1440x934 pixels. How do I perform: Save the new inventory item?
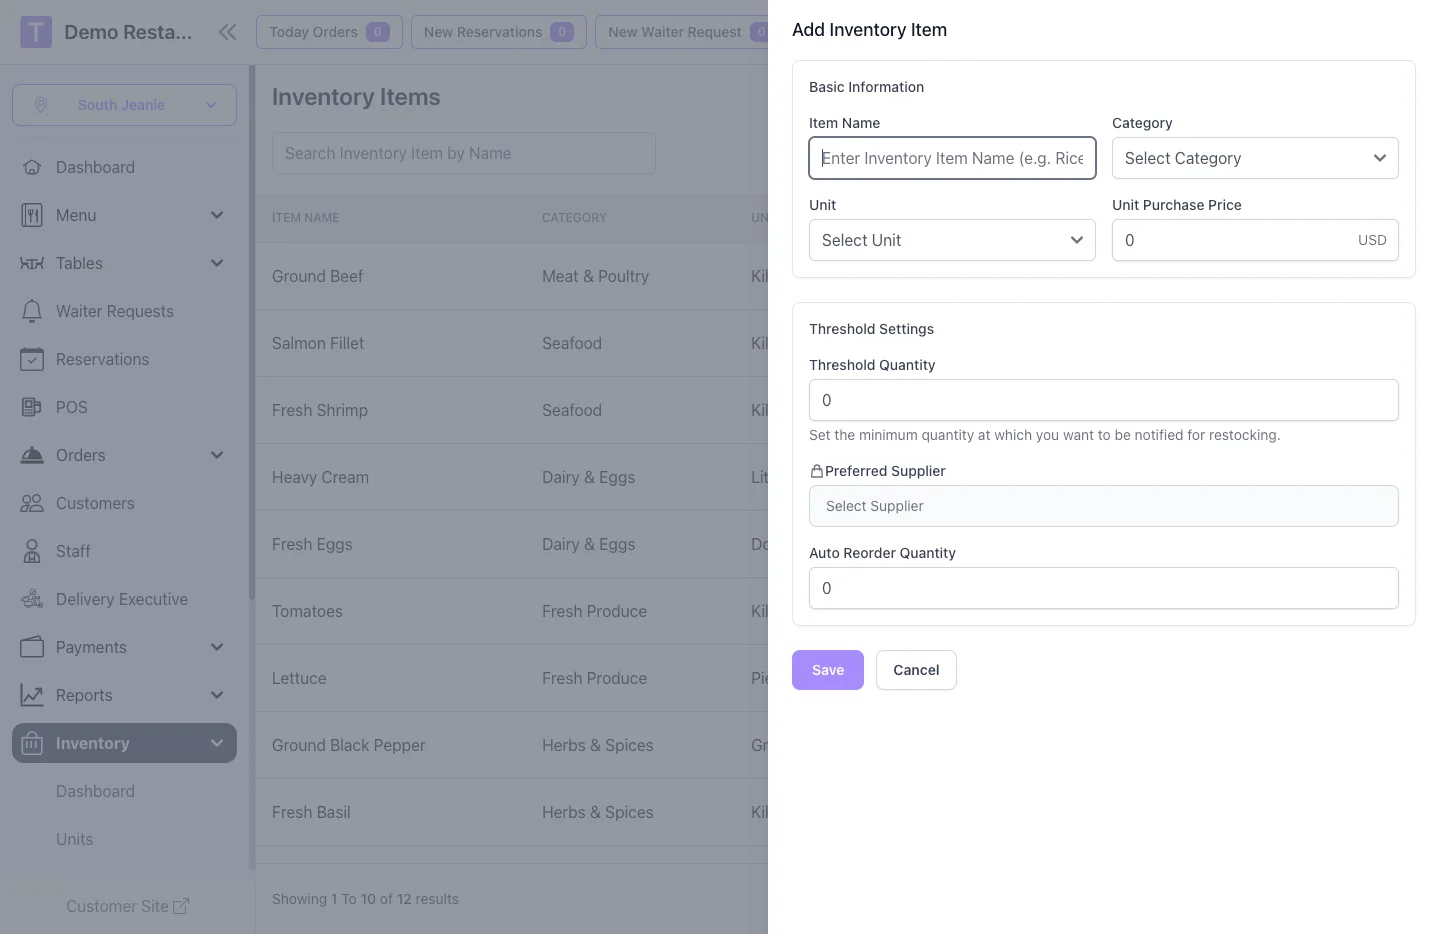pos(827,670)
